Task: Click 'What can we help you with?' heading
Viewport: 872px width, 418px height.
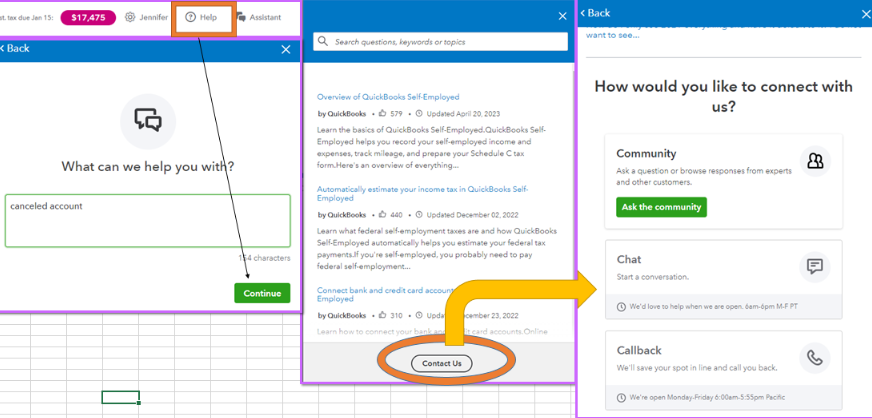Action: coord(147,166)
